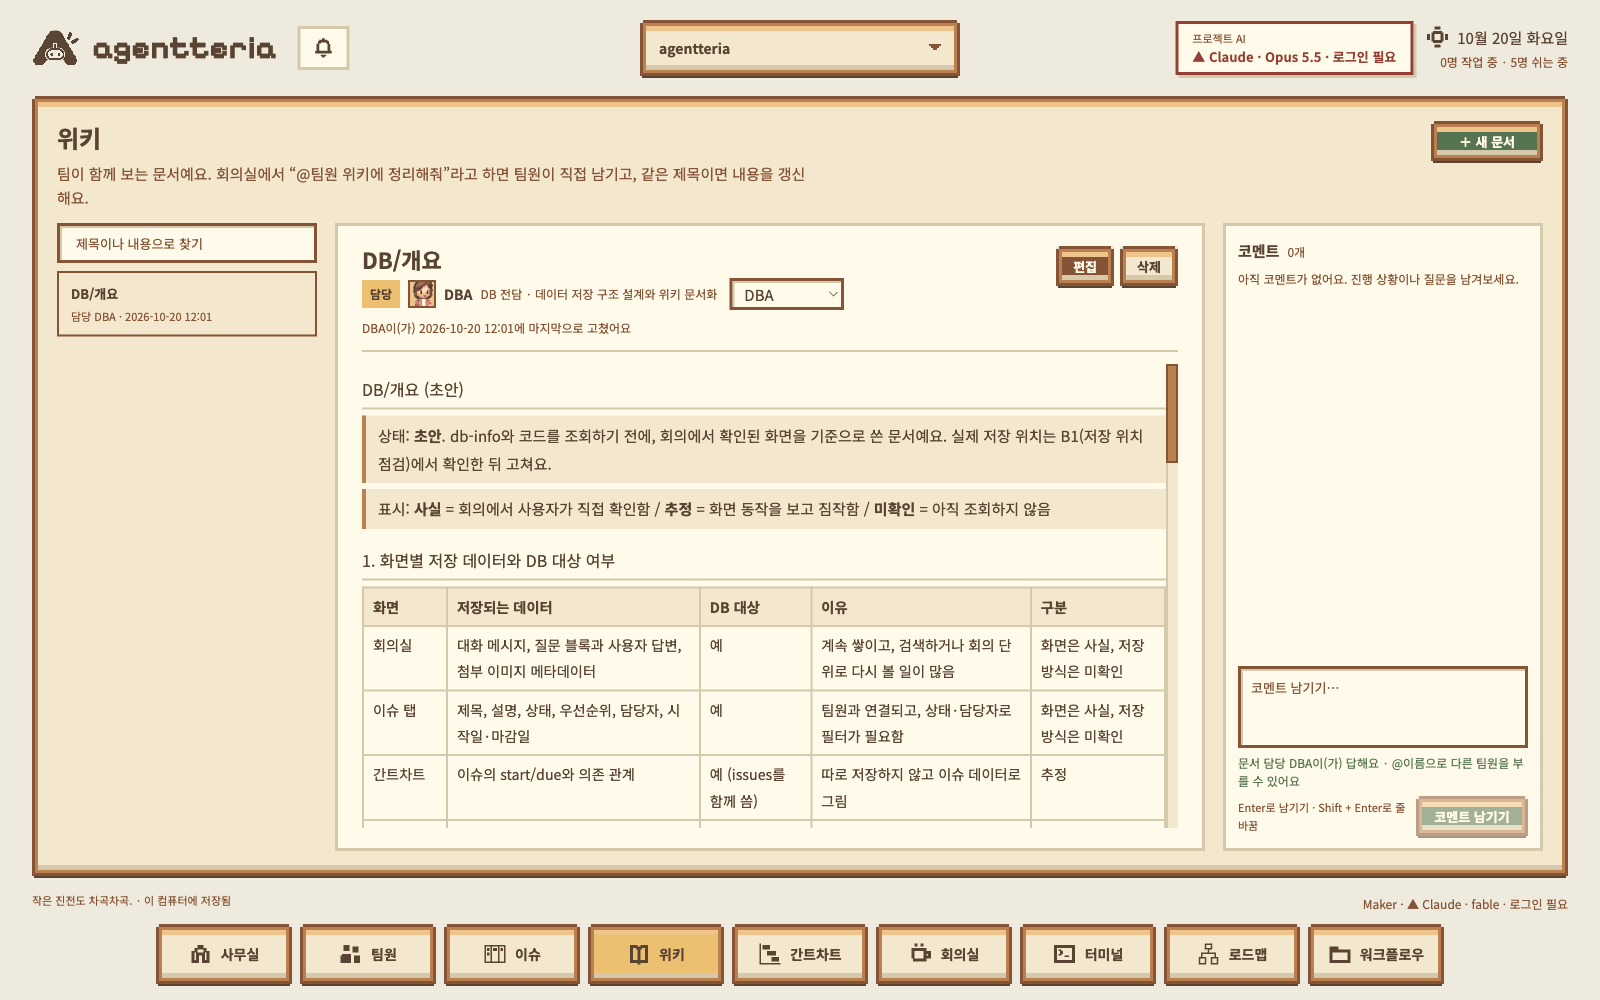
Task: Click the 간트차트 table cell
Action: [405, 788]
